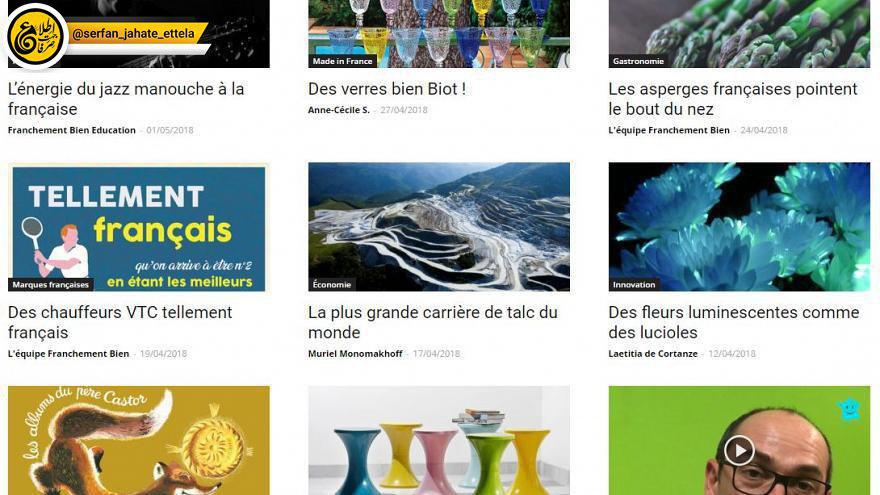This screenshot has width=880, height=495.
Task: Open article 'L'énergie du jazz manouche à la française'
Action: coord(126,99)
